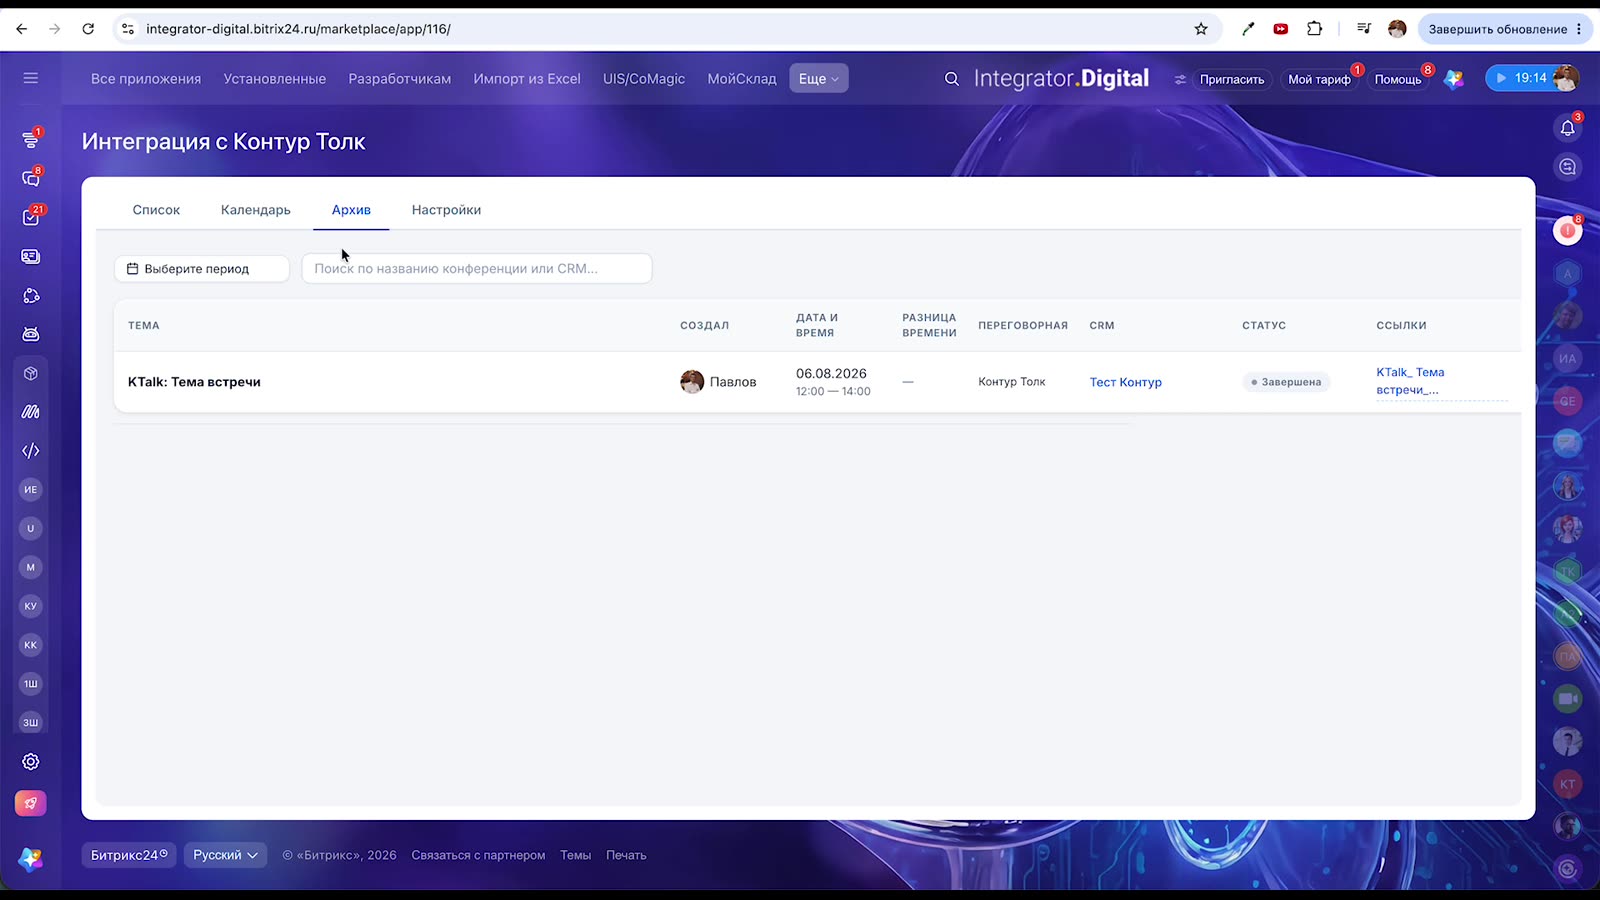Select the Архив tab
Image resolution: width=1600 pixels, height=900 pixels.
(351, 210)
